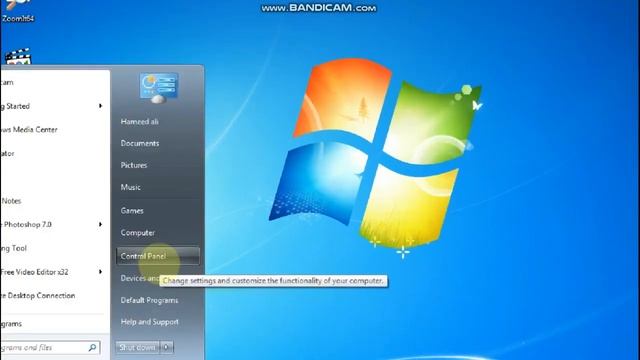Open All Programs list
640x360 pixels.
[x=11, y=324]
